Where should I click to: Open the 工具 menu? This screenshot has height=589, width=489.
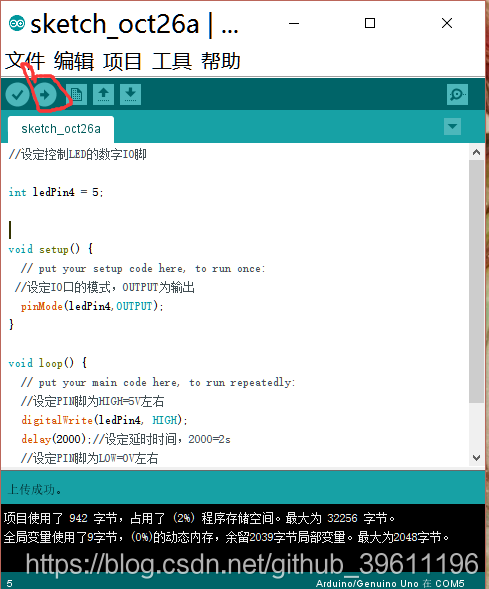(172, 61)
